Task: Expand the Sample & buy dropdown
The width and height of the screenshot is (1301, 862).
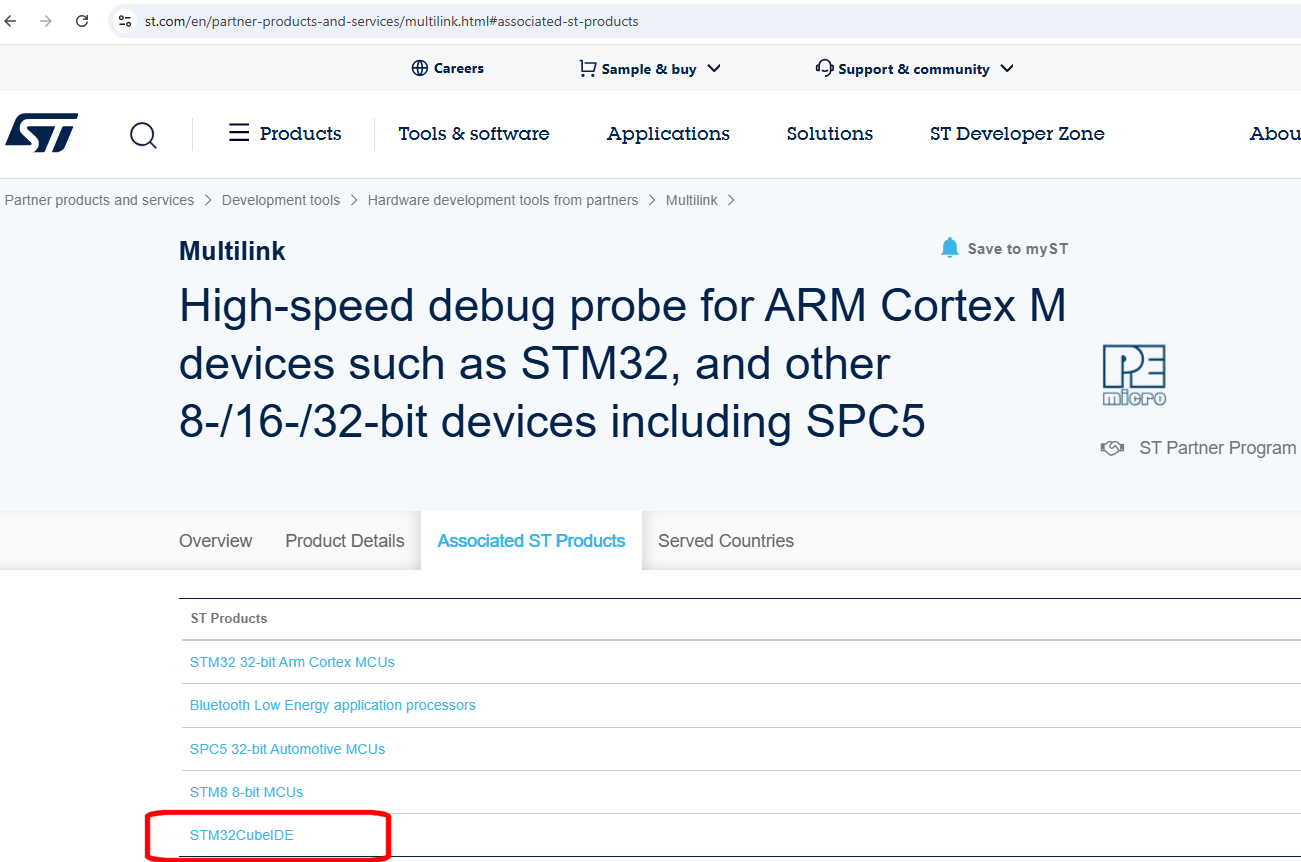Action: [x=714, y=68]
